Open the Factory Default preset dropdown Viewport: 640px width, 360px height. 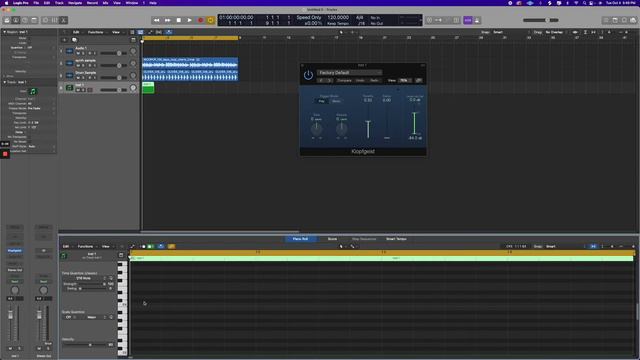tap(349, 73)
